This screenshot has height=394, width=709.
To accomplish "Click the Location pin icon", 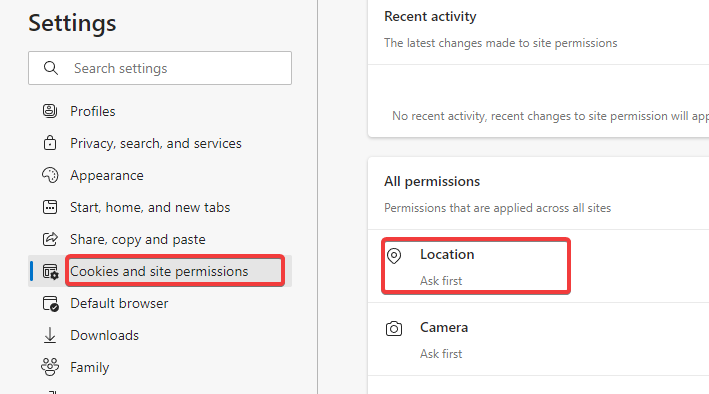I will click(x=394, y=256).
